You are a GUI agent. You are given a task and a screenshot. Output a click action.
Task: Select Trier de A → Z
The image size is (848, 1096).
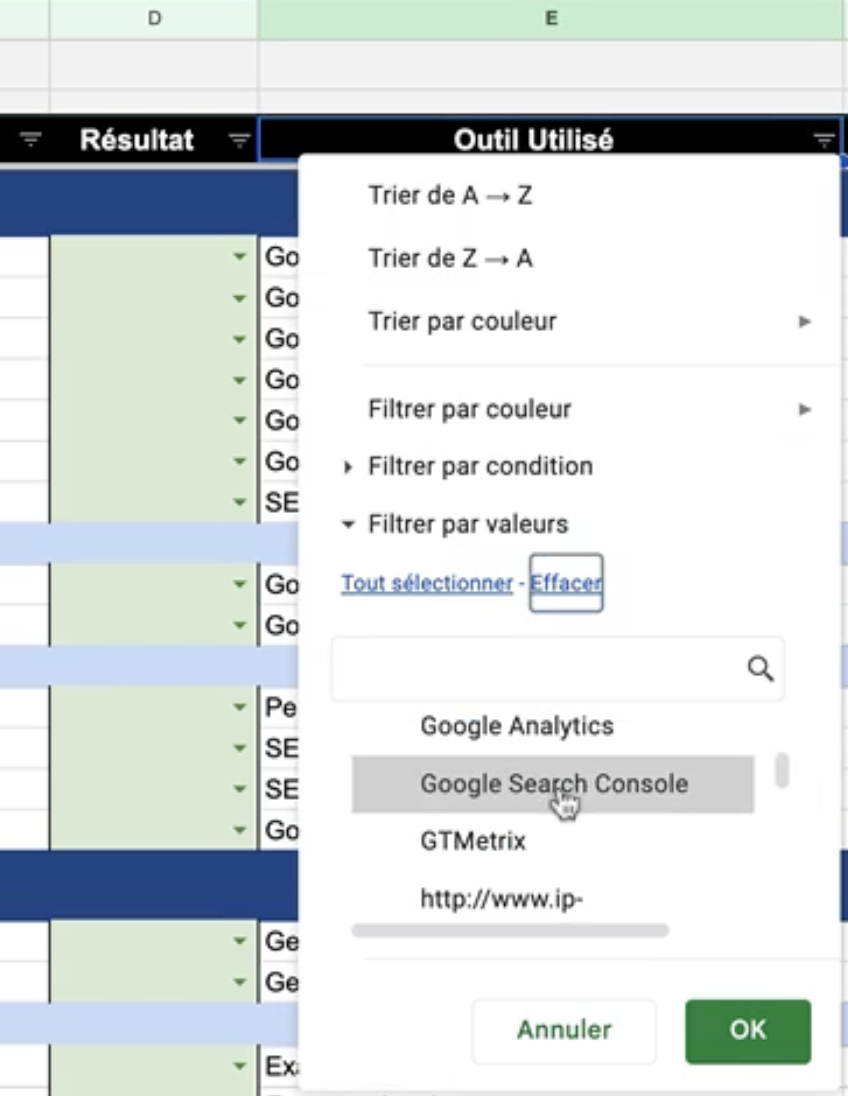pyautogui.click(x=450, y=196)
